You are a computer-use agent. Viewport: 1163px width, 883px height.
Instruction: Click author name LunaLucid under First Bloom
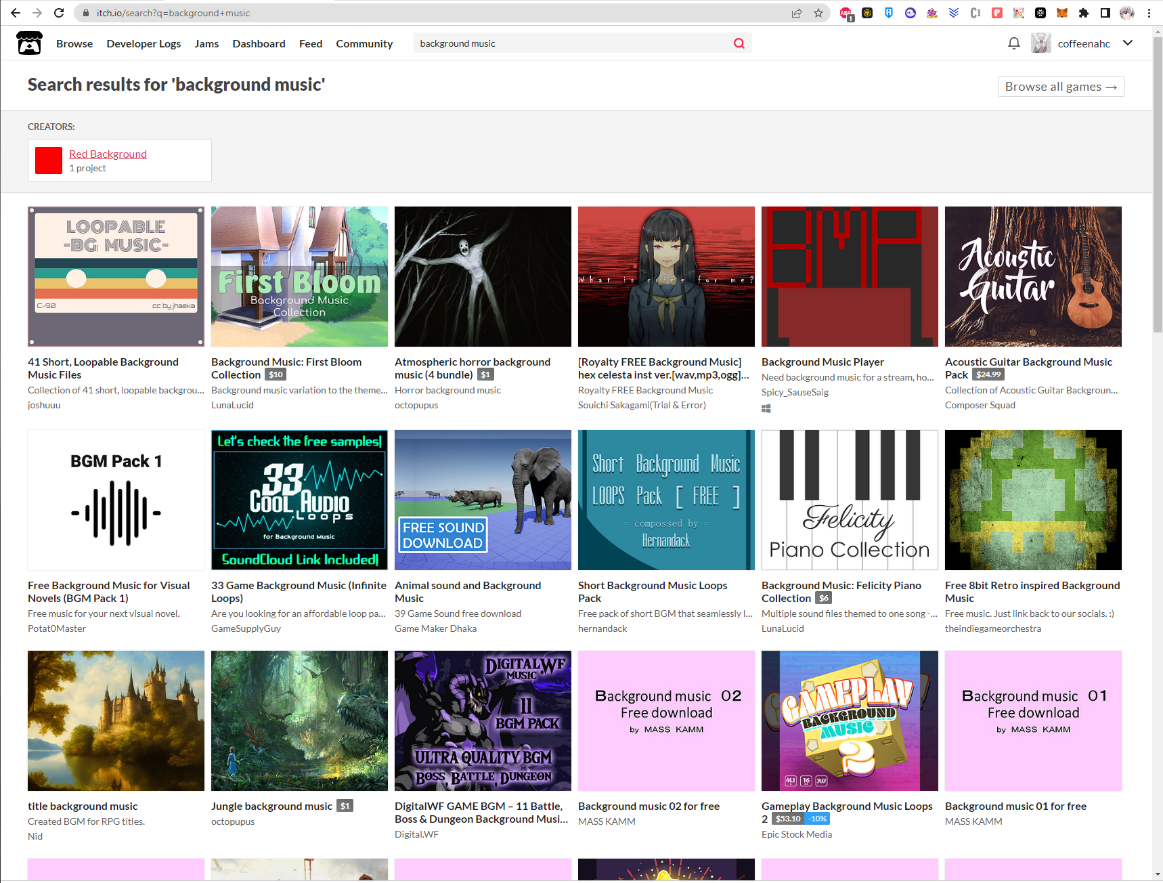(232, 405)
